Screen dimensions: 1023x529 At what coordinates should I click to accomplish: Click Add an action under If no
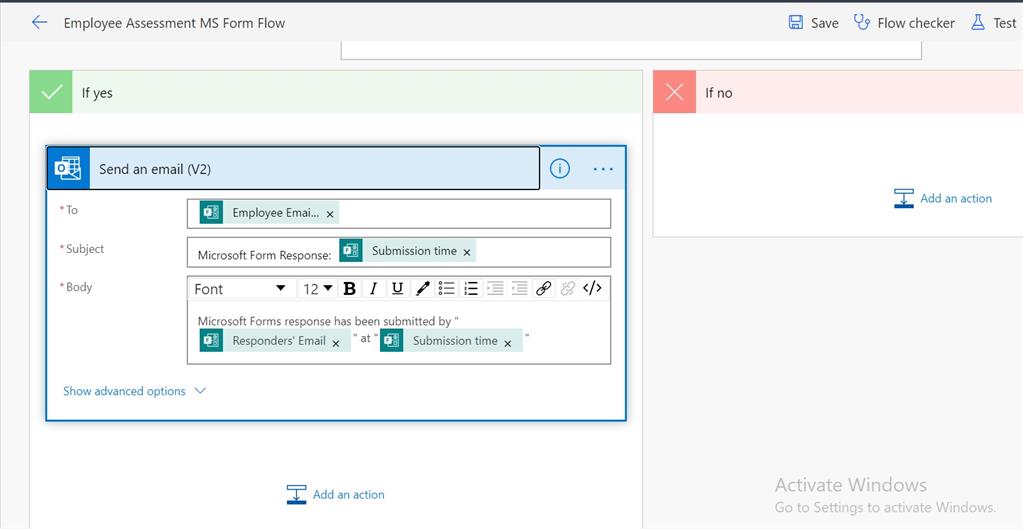943,198
